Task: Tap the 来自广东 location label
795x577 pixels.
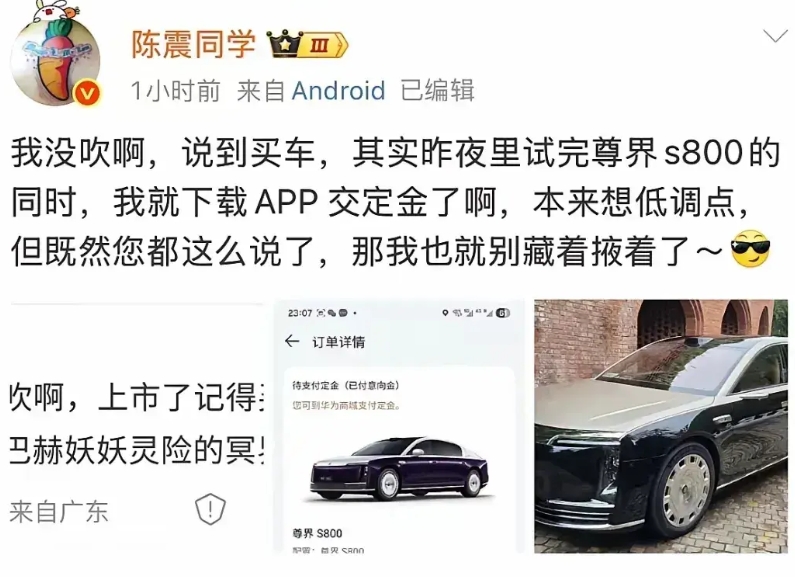Action: pyautogui.click(x=59, y=512)
